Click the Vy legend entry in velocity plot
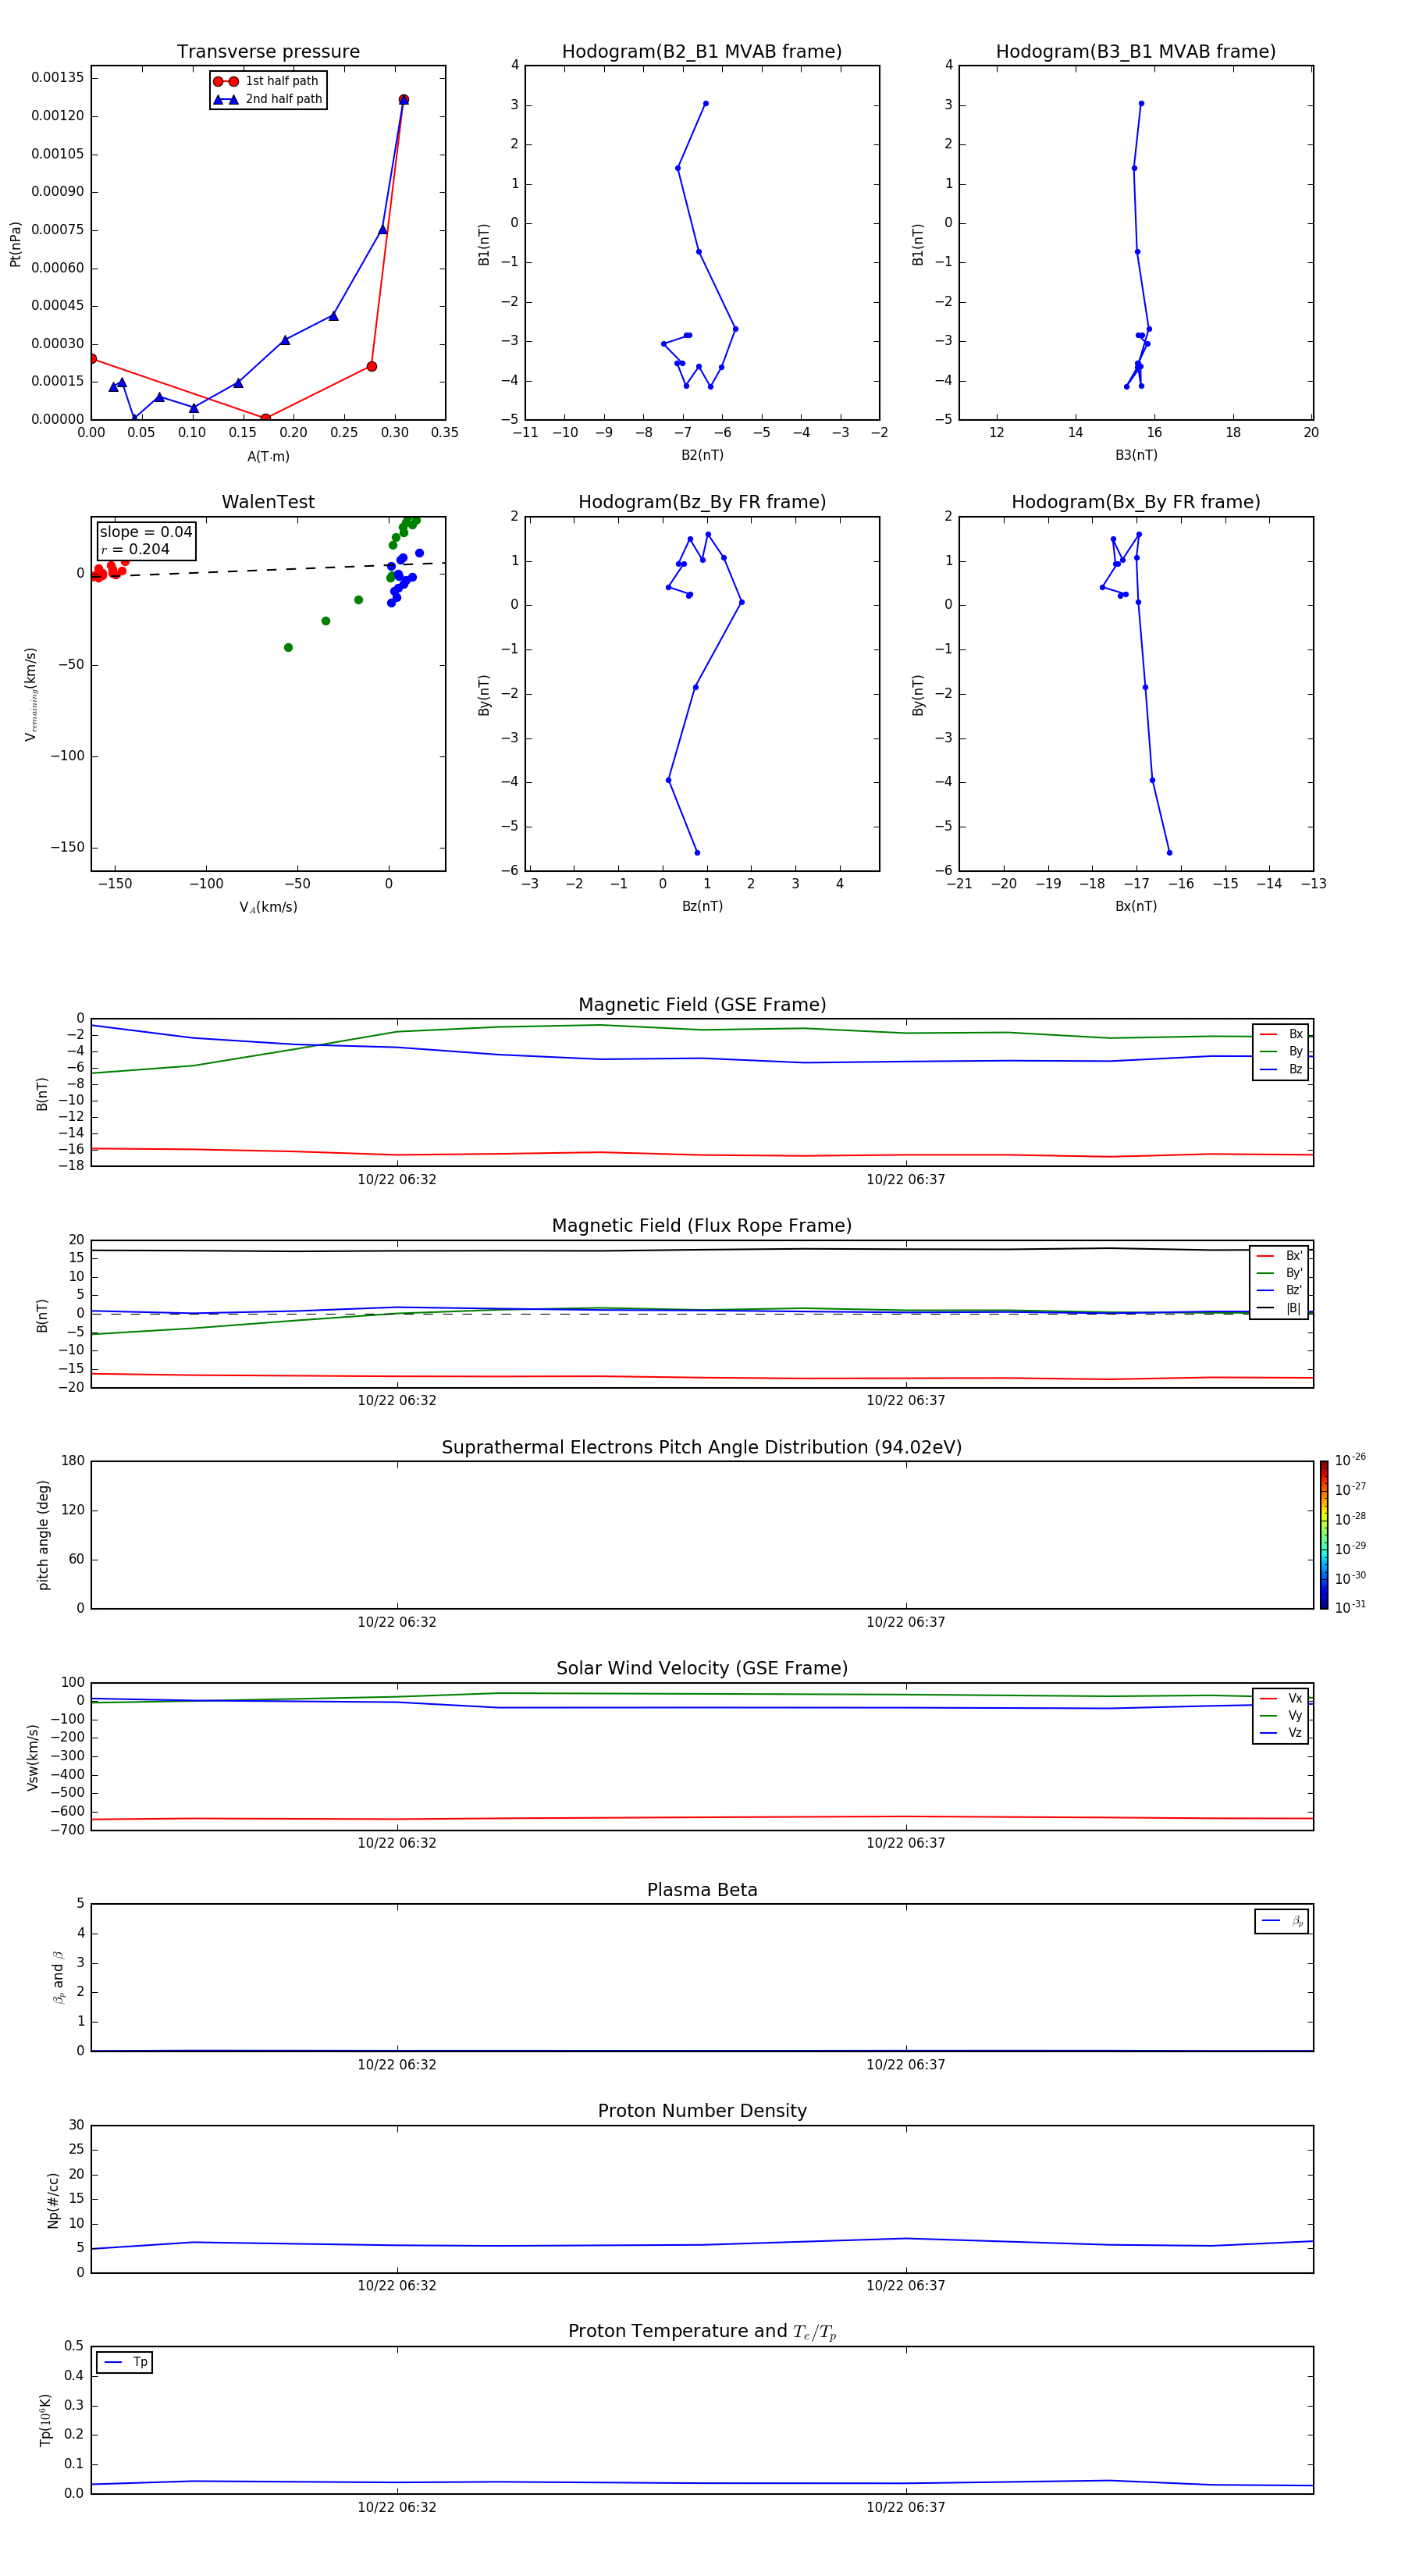 coord(1281,1715)
